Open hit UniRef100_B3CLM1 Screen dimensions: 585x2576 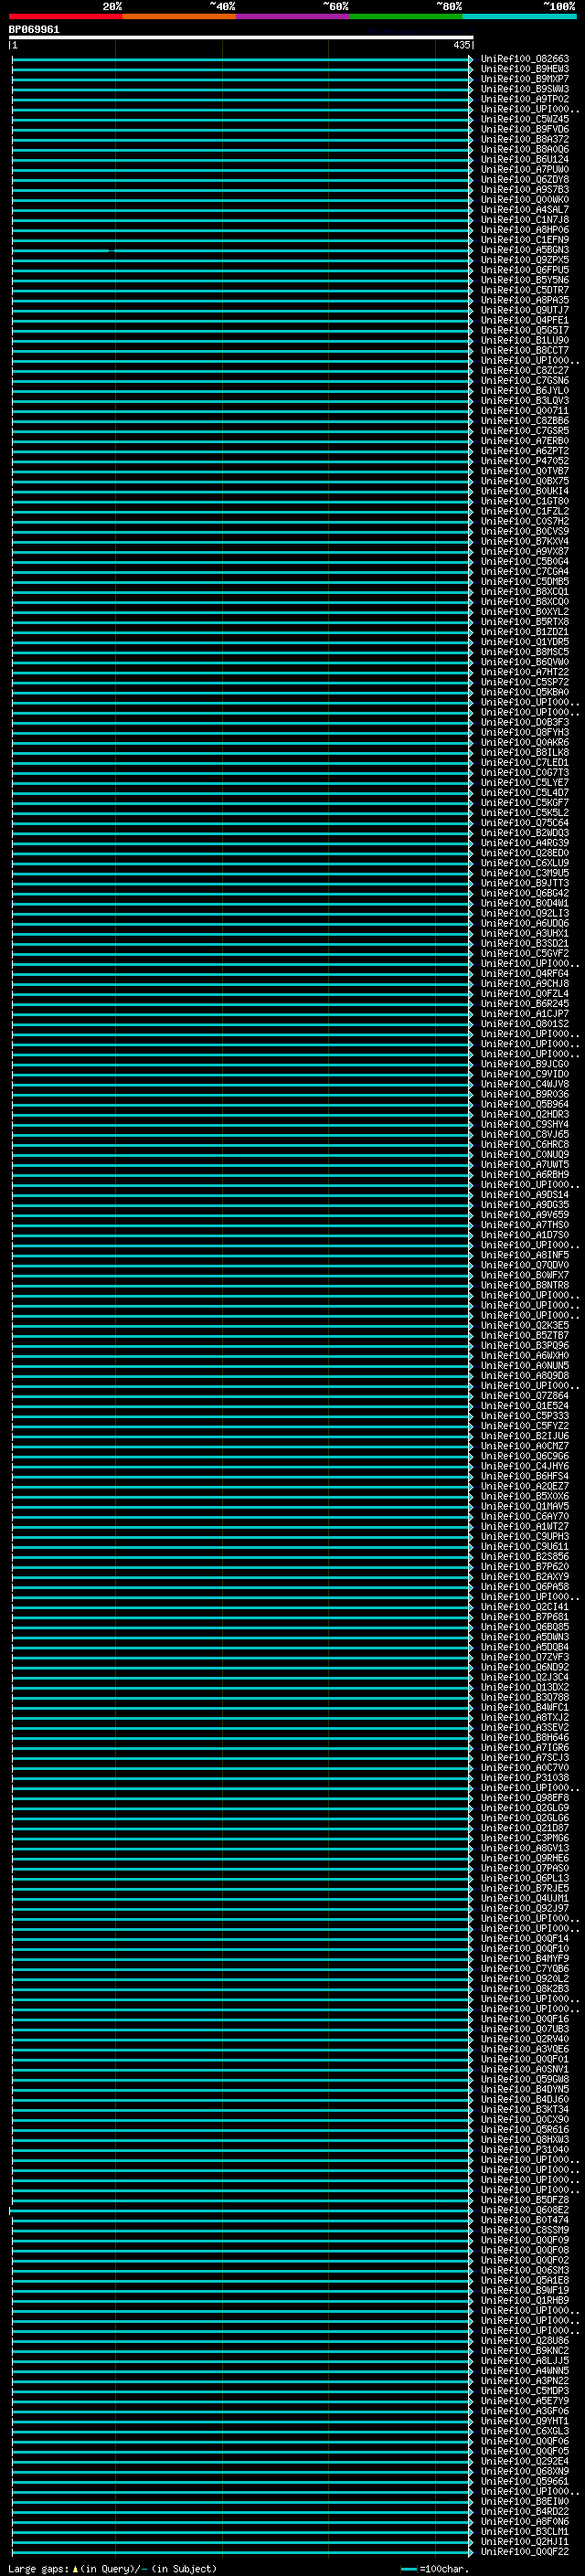click(x=524, y=2531)
